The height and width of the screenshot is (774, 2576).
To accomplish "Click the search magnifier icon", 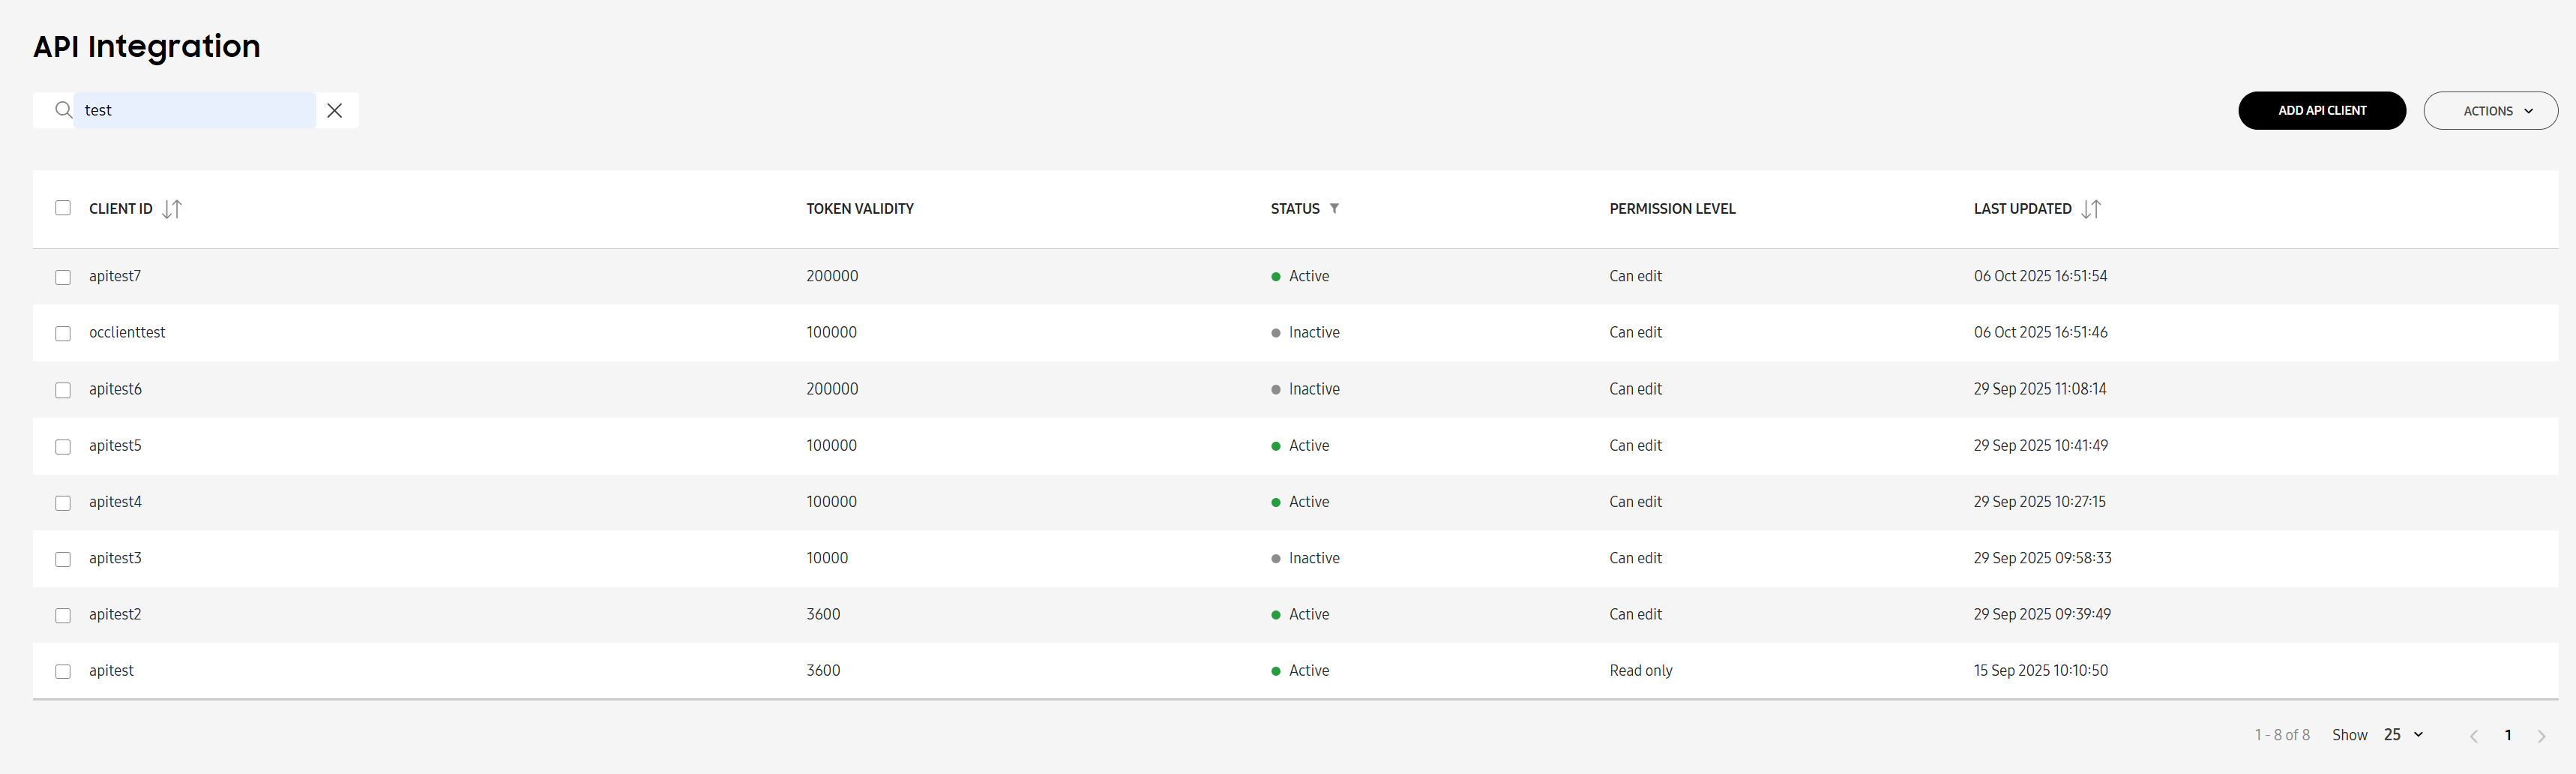I will click(62, 110).
